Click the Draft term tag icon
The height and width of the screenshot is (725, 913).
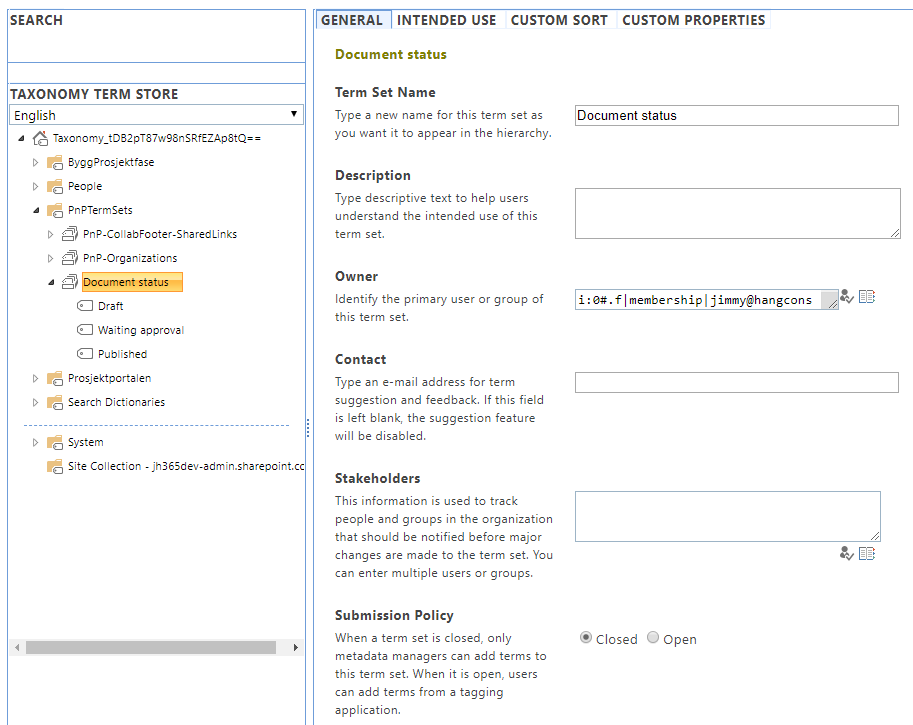click(85, 306)
